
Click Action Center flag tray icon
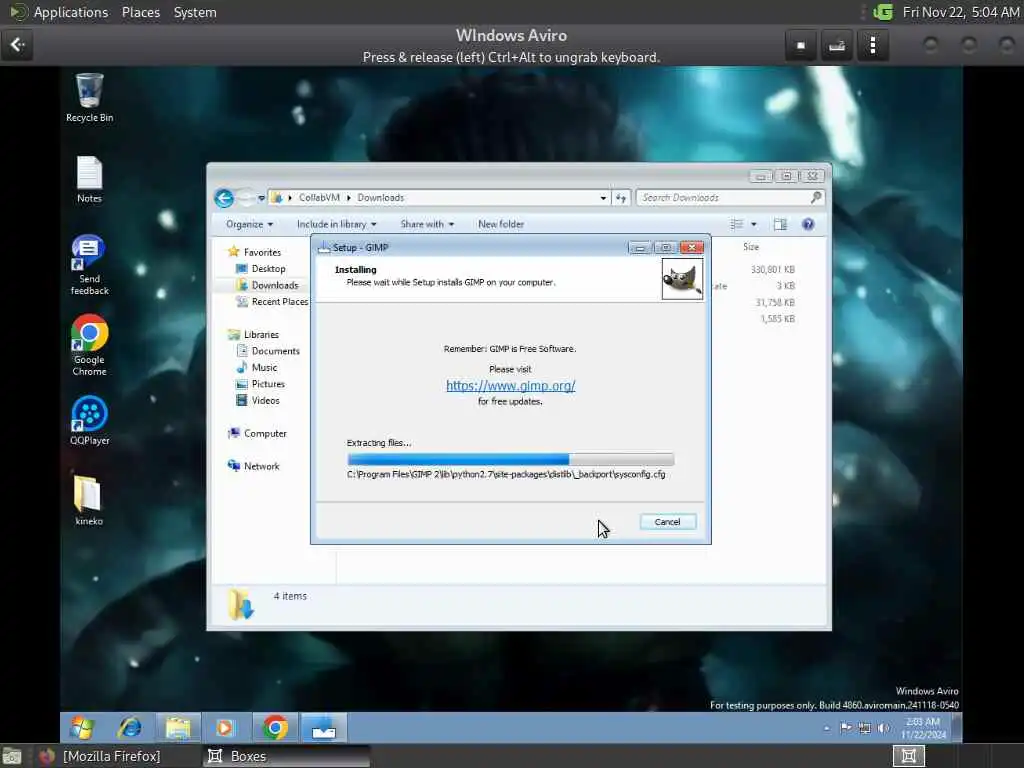[x=846, y=728]
